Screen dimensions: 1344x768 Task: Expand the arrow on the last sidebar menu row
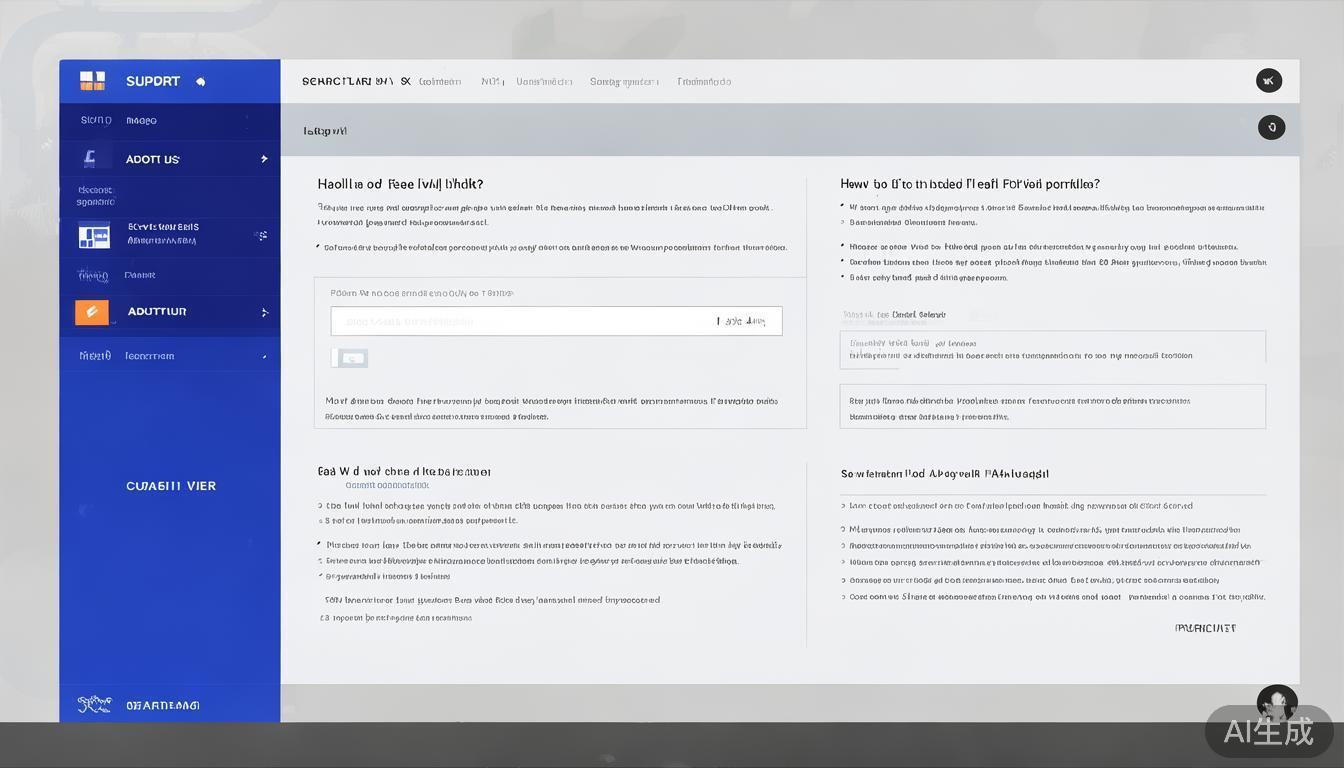point(264,356)
